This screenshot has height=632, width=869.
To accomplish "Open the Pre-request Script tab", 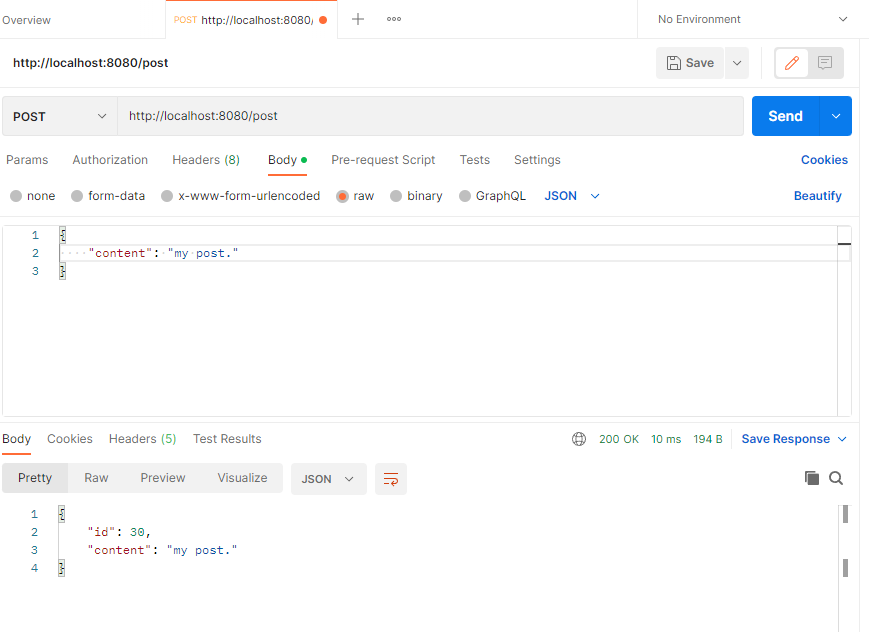I will pyautogui.click(x=383, y=160).
